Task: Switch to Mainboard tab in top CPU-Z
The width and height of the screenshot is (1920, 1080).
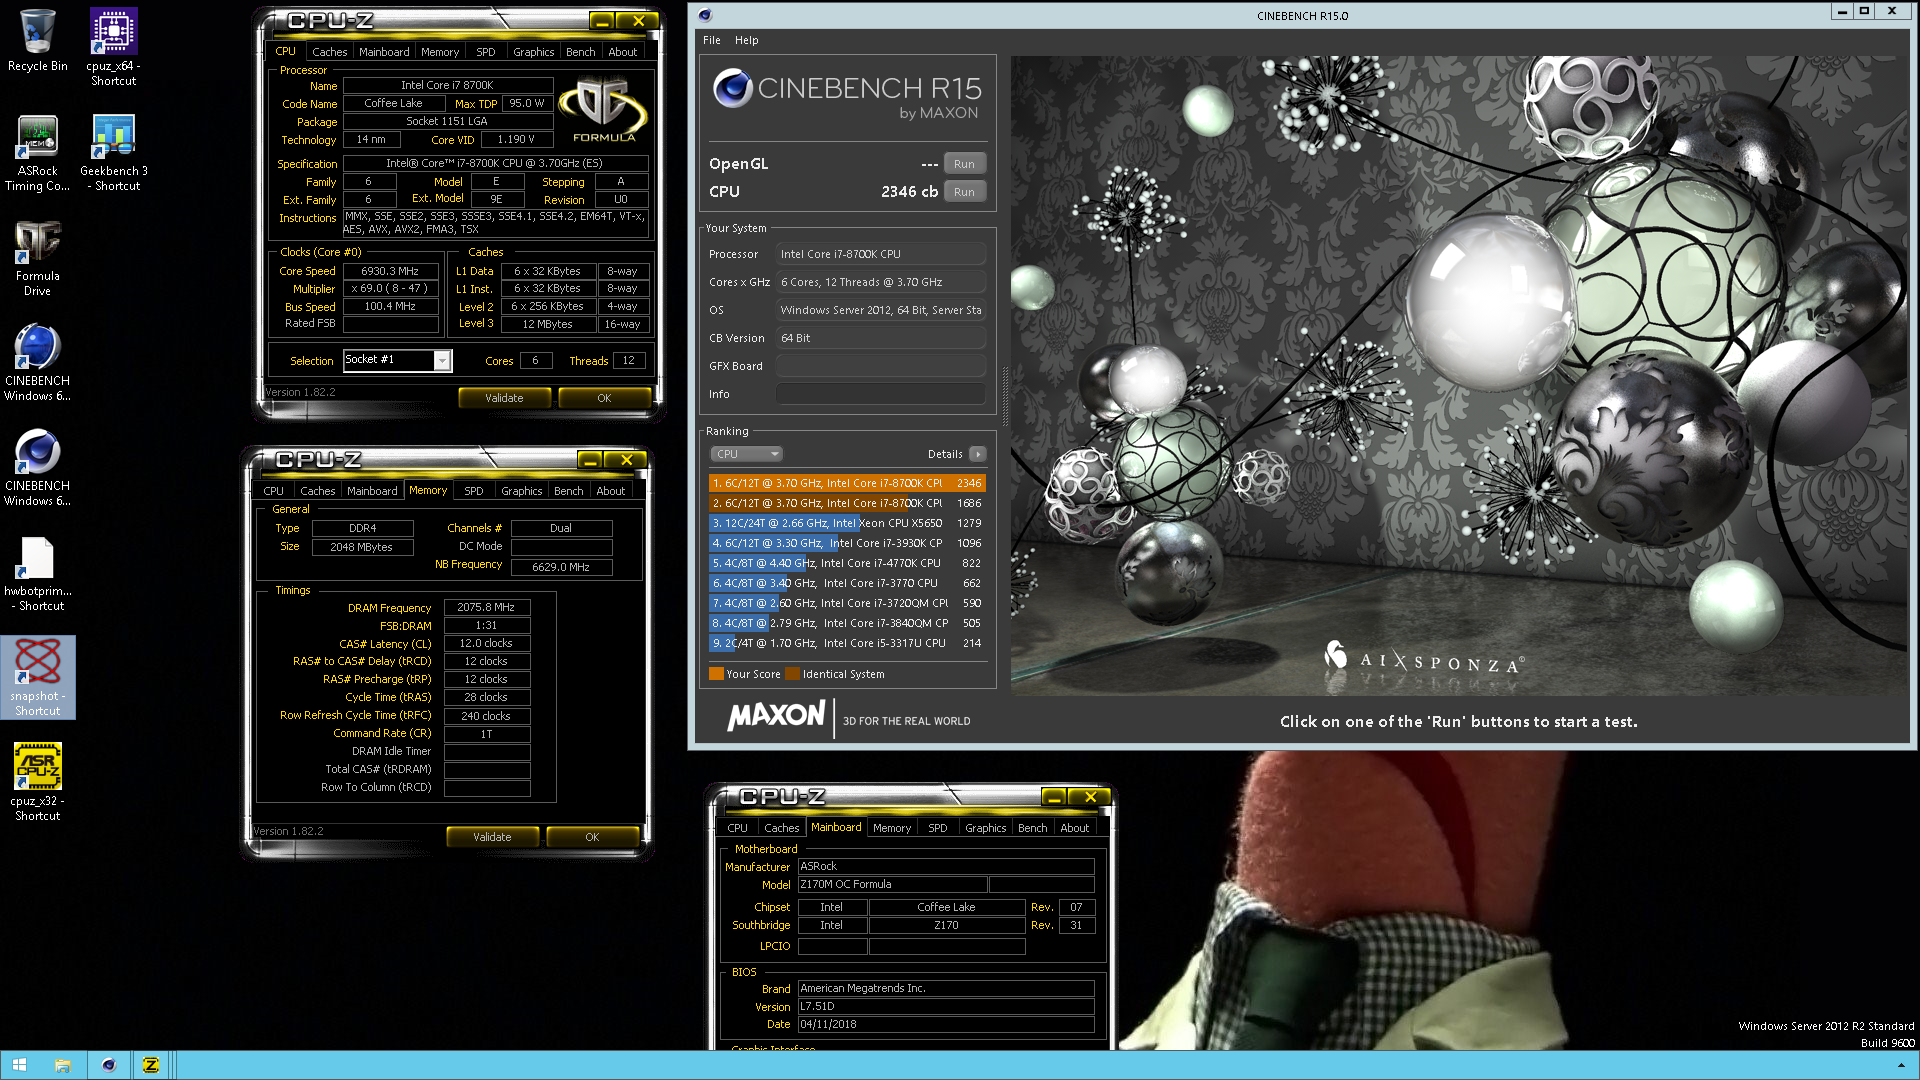Action: coord(384,52)
